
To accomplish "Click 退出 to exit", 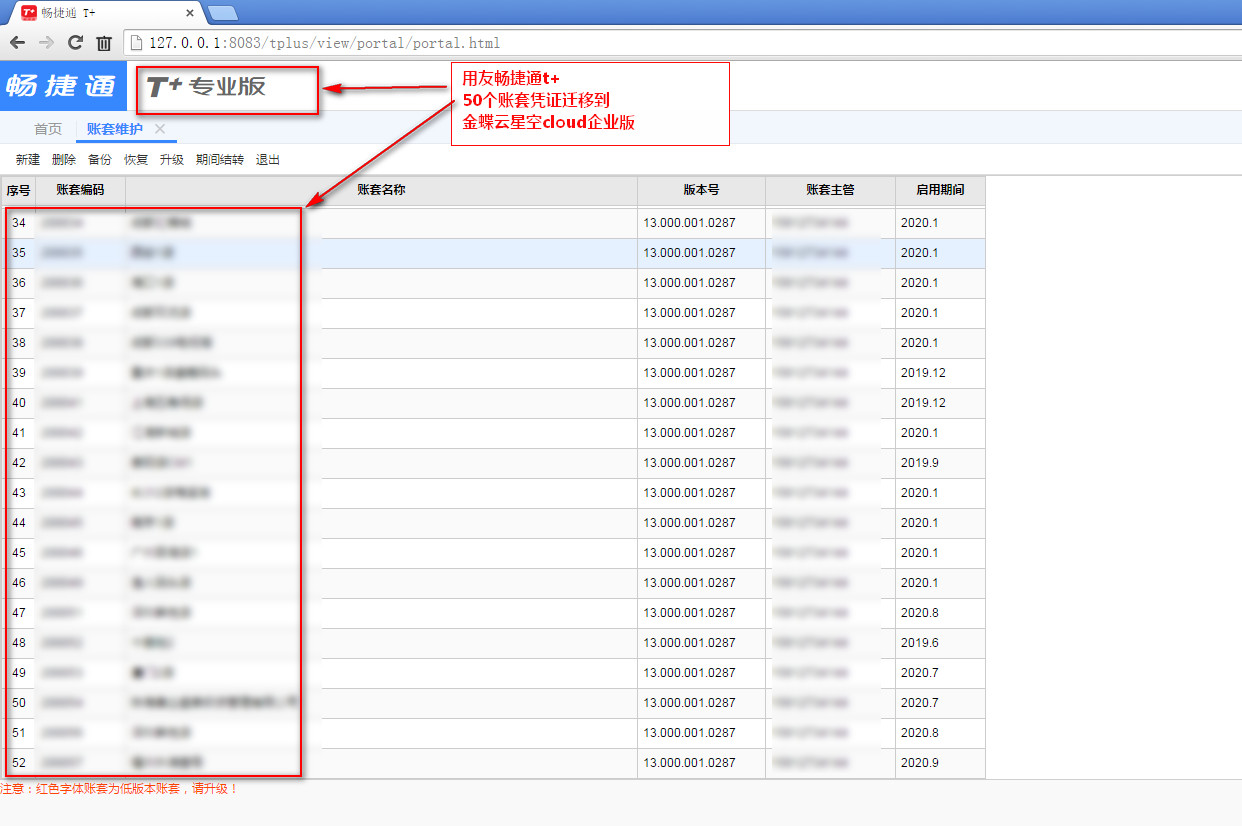I will 268,160.
